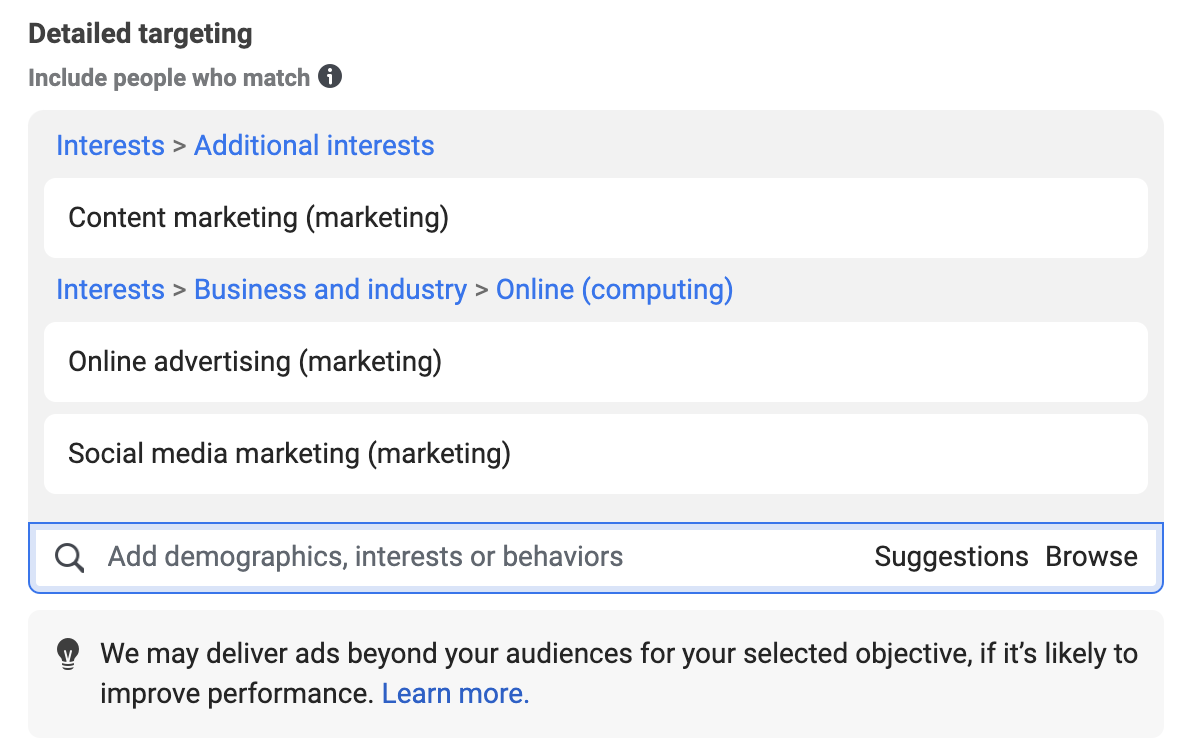Open the Business and industry breadcrumb
This screenshot has height=740, width=1182.
330,289
